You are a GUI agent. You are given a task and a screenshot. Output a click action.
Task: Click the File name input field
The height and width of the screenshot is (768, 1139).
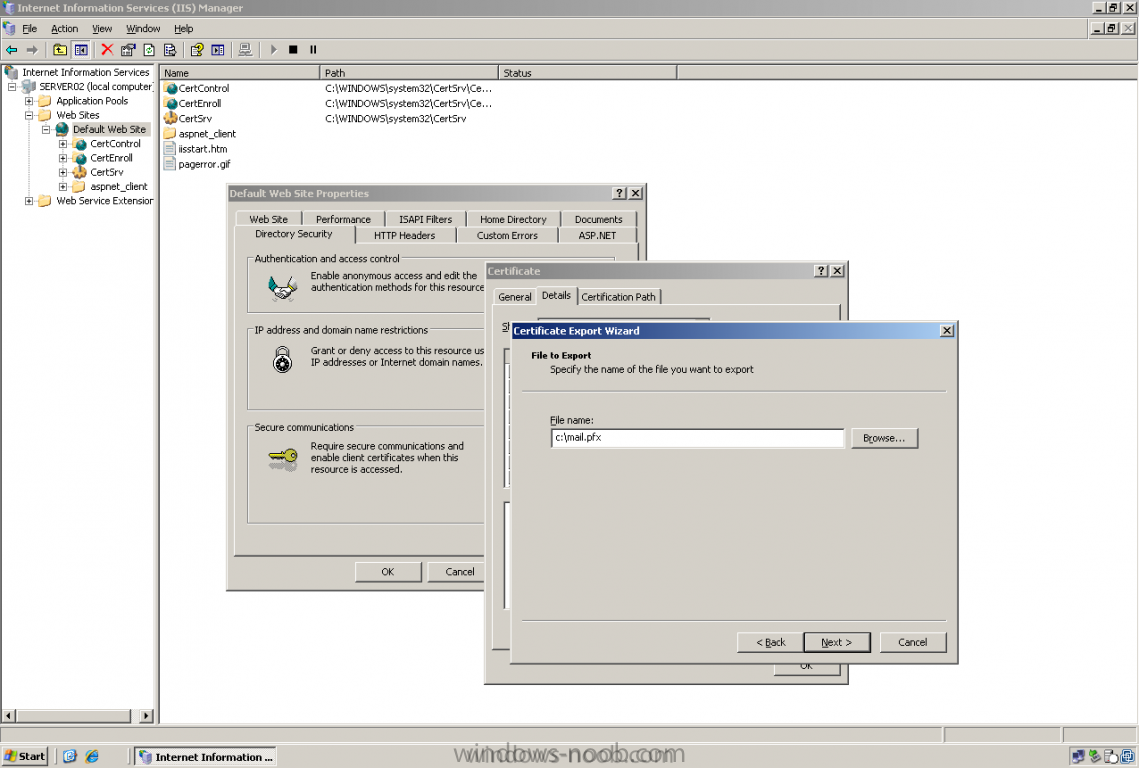[697, 438]
